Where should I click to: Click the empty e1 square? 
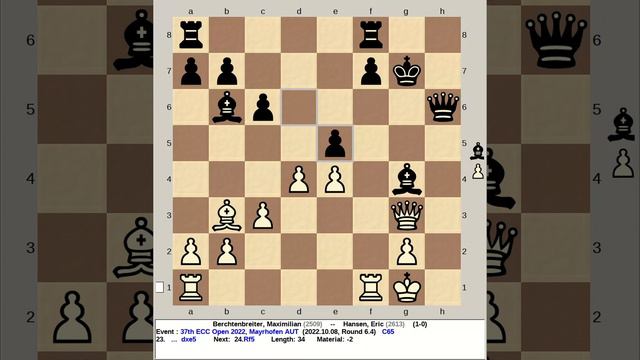(335, 287)
